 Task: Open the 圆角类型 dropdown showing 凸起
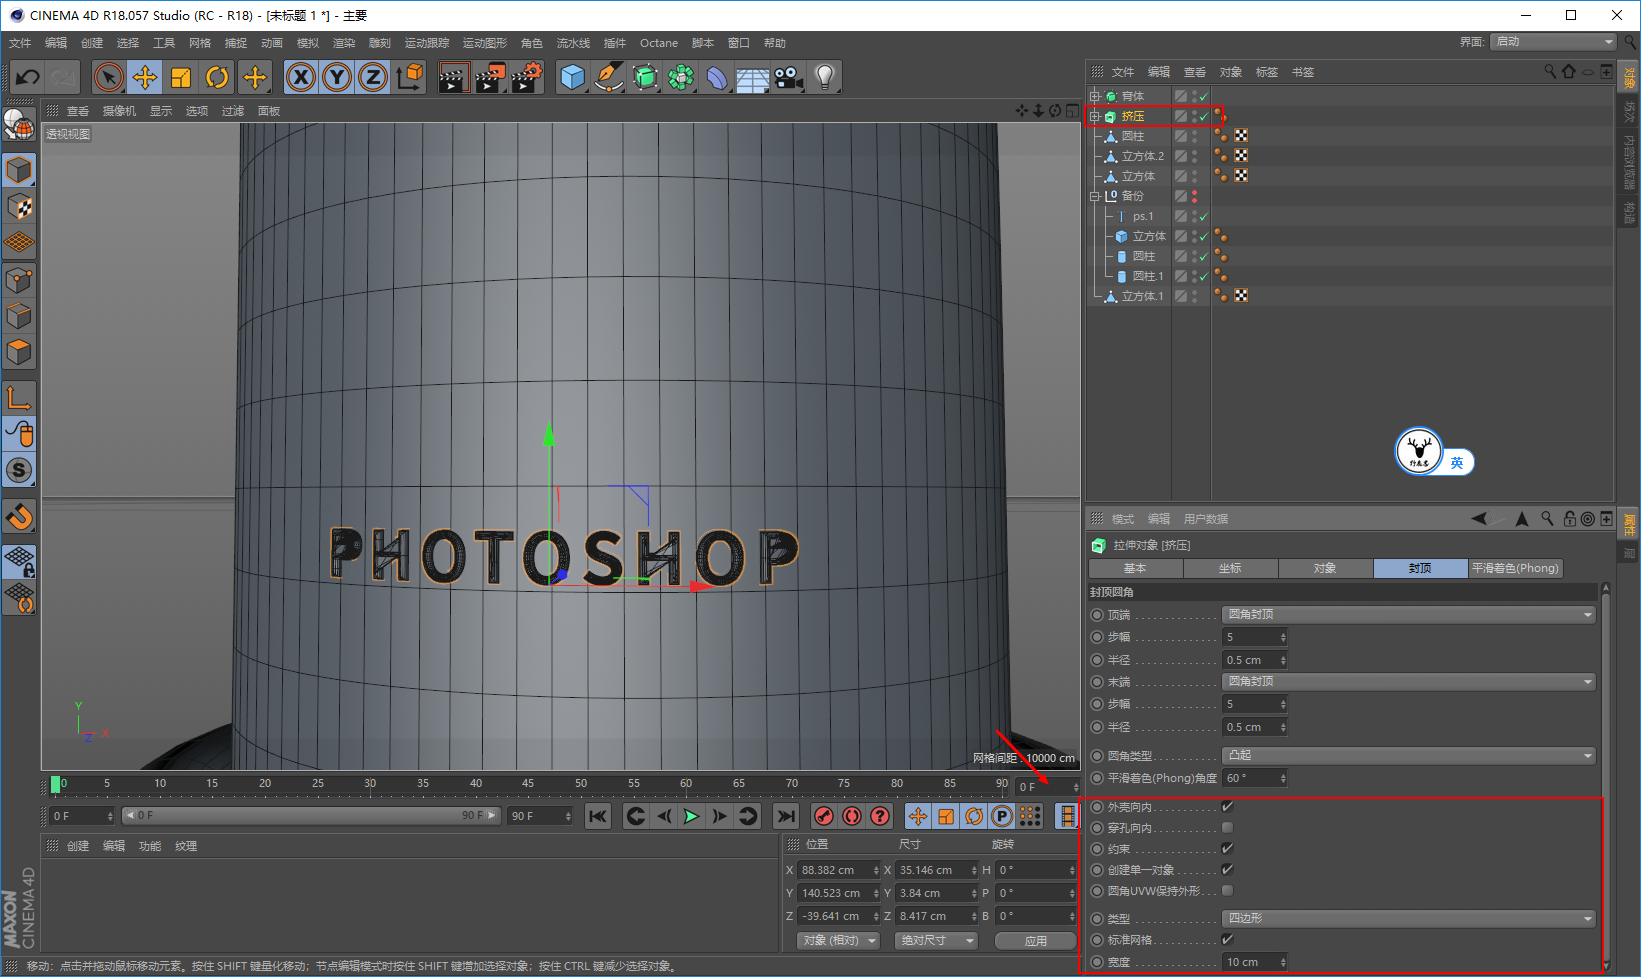click(x=1409, y=756)
